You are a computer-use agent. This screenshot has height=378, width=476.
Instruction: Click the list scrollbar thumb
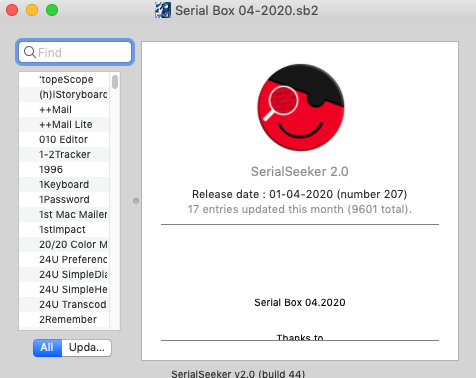(x=115, y=82)
